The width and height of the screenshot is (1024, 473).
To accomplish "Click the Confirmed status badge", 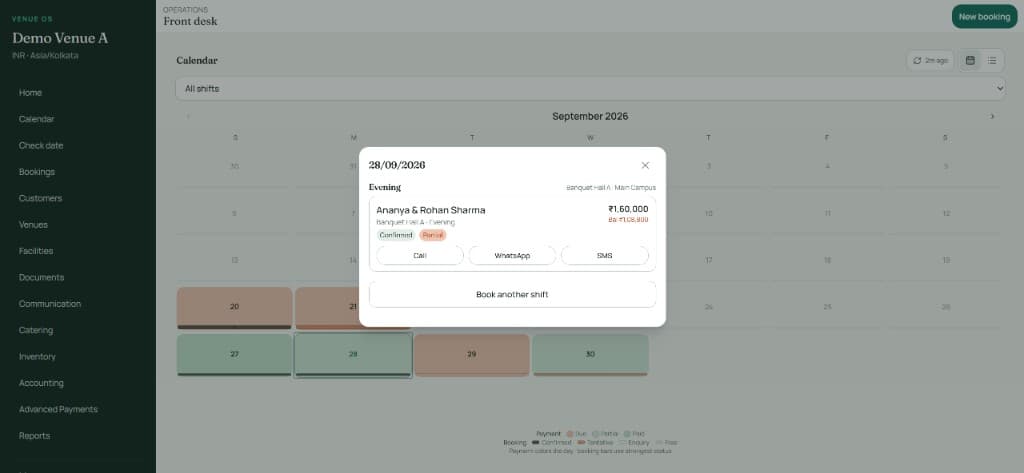I will coord(396,235).
